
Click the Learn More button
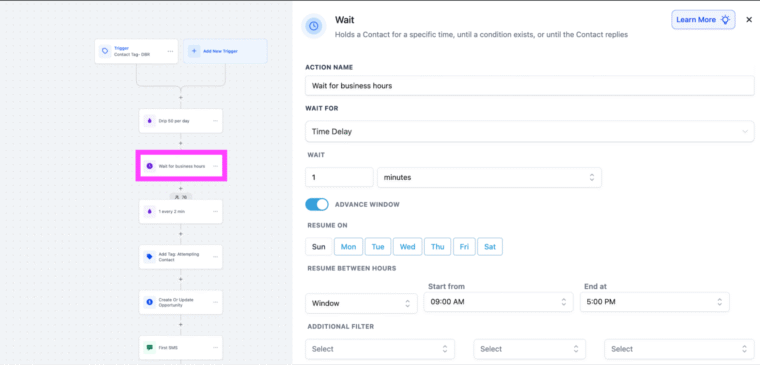(703, 20)
